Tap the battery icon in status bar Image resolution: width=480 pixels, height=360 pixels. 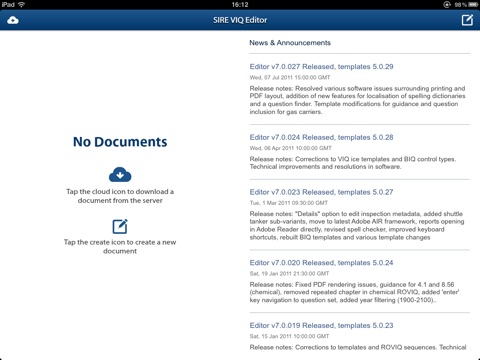(x=473, y=5)
